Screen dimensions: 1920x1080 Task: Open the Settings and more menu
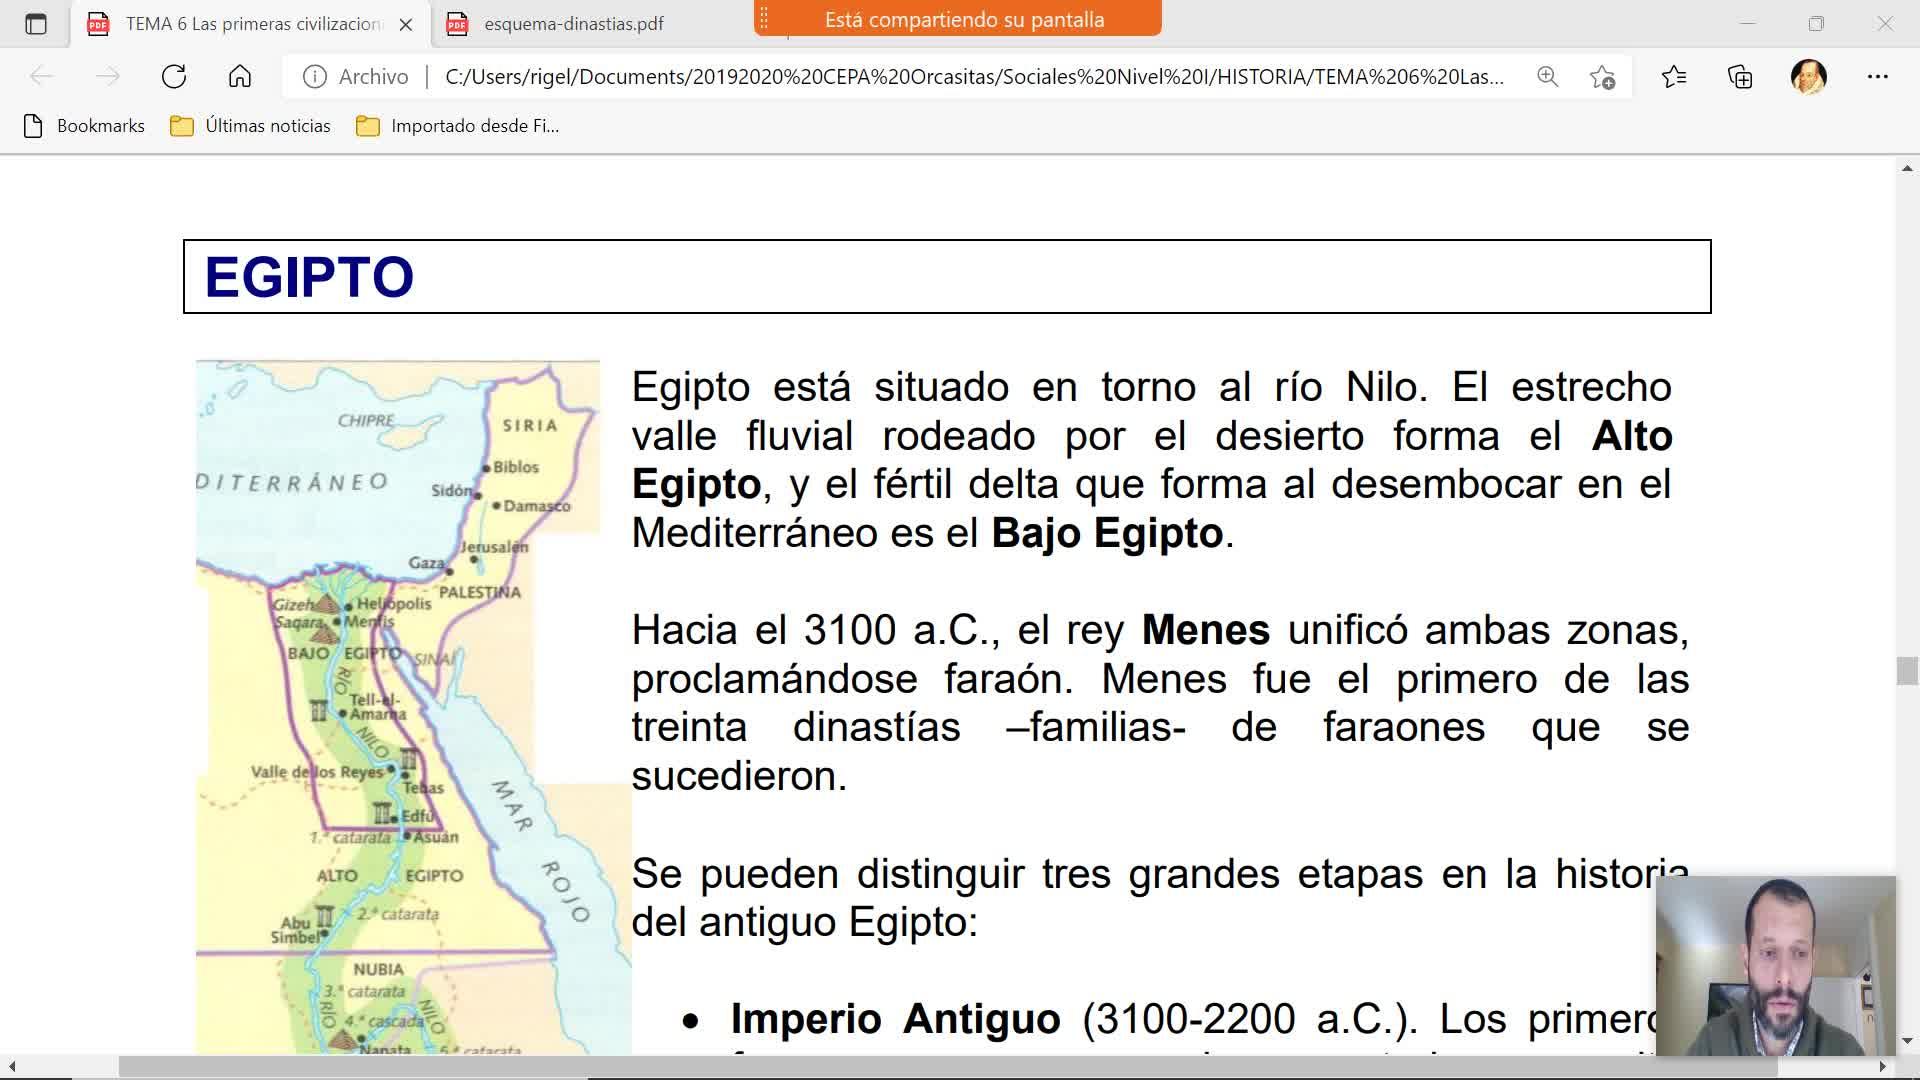1877,77
